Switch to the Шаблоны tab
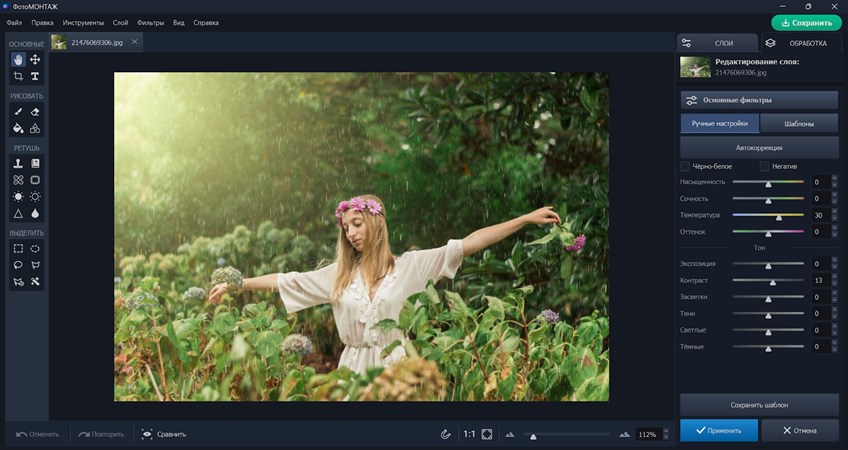This screenshot has height=450, width=848. (799, 124)
